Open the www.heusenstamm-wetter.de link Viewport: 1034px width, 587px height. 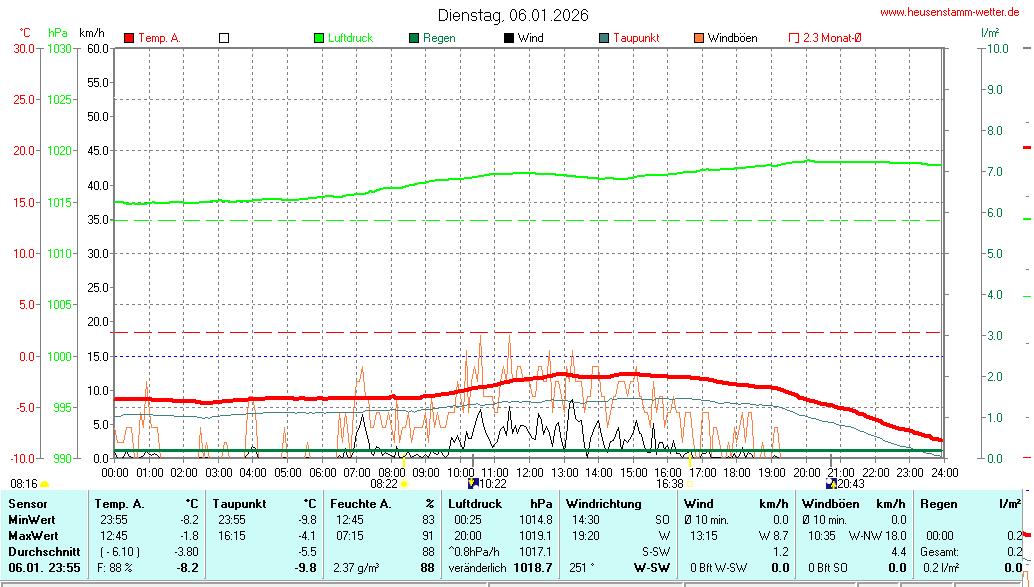[x=949, y=12]
